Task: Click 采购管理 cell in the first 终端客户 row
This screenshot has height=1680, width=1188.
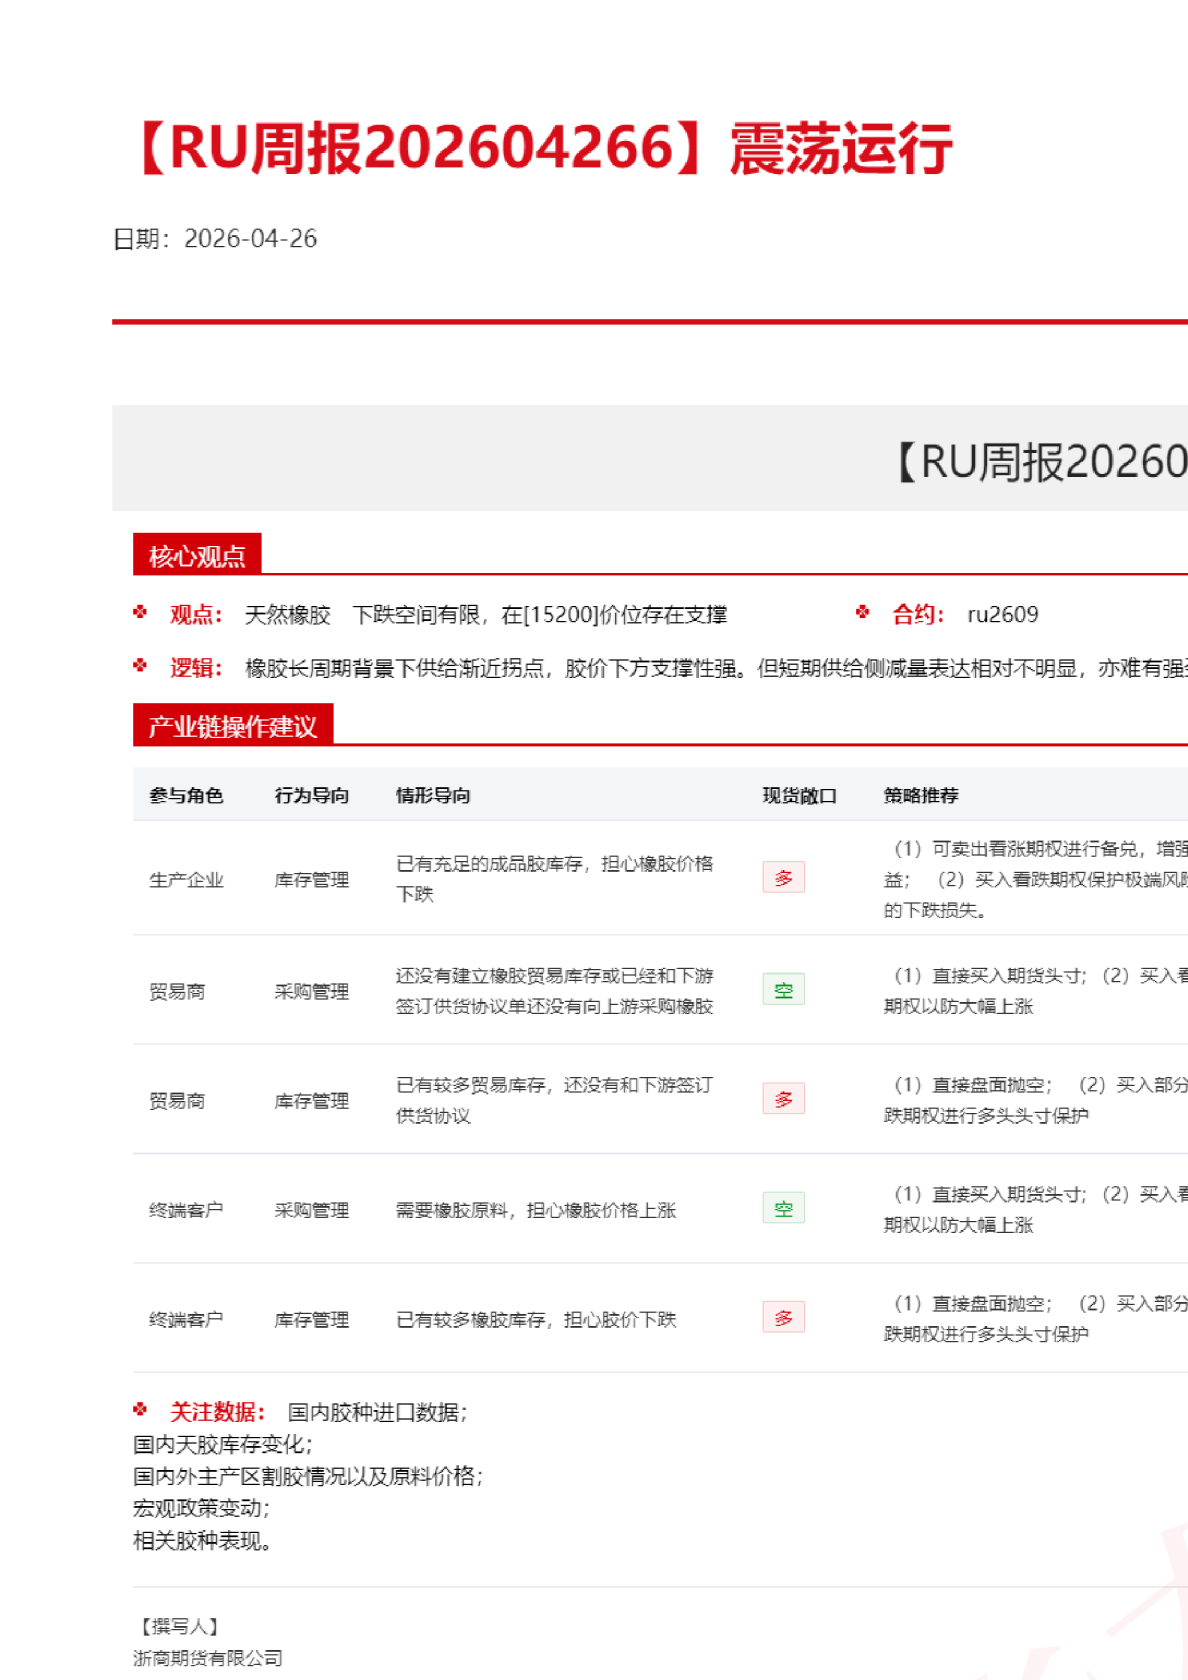Action: coord(312,1210)
